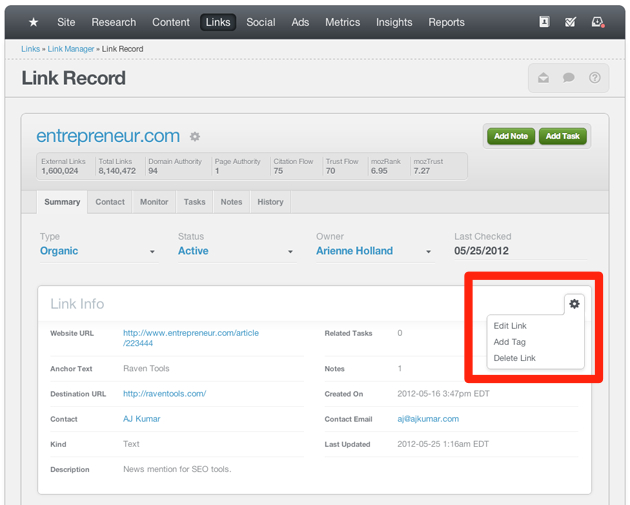The height and width of the screenshot is (505, 630).
Task: Switch to the Tasks tab
Action: click(x=194, y=202)
